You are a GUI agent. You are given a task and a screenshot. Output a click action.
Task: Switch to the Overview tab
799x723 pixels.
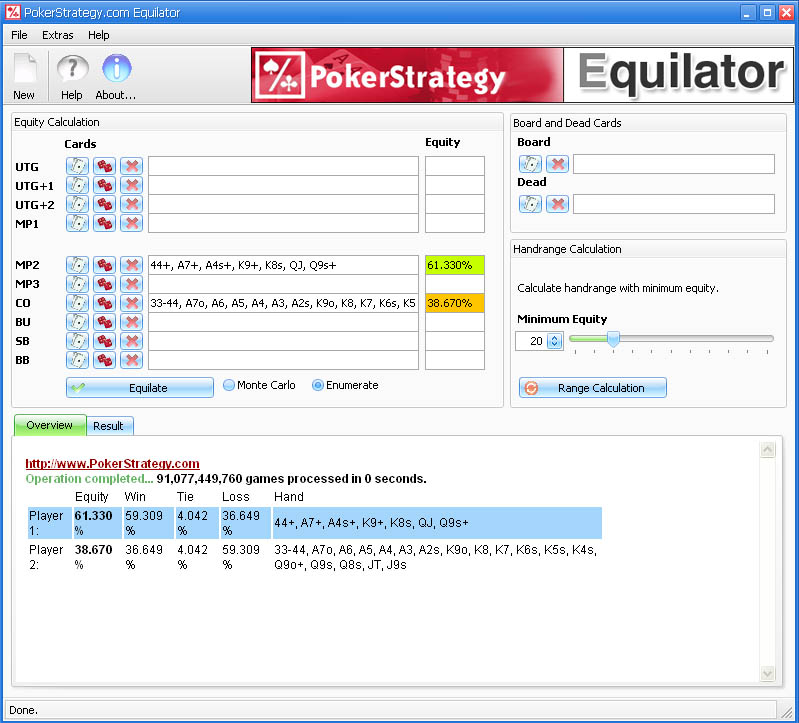click(x=50, y=425)
